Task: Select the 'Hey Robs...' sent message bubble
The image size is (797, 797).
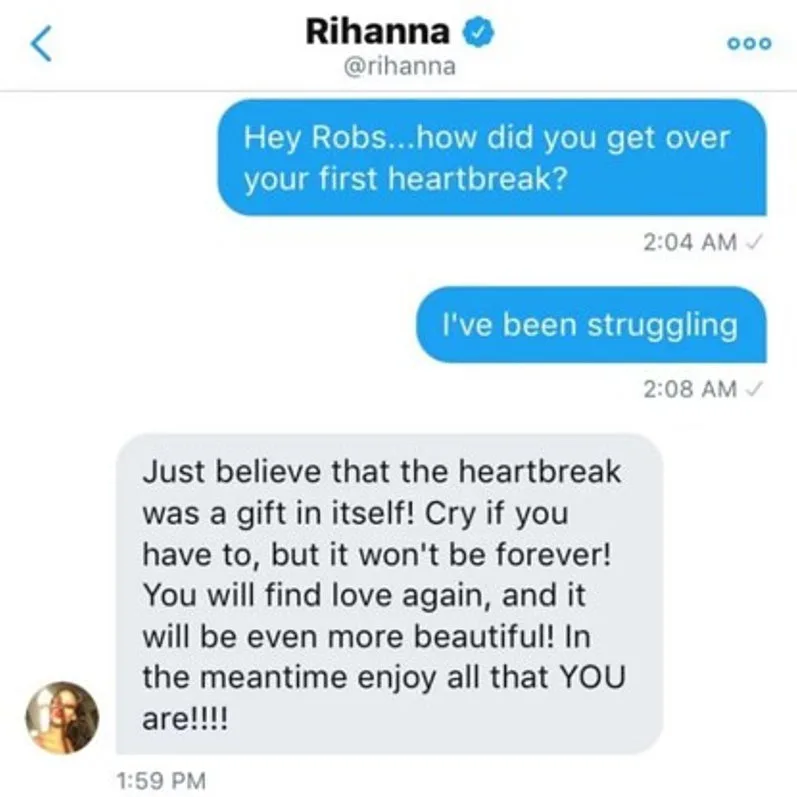Action: [492, 158]
